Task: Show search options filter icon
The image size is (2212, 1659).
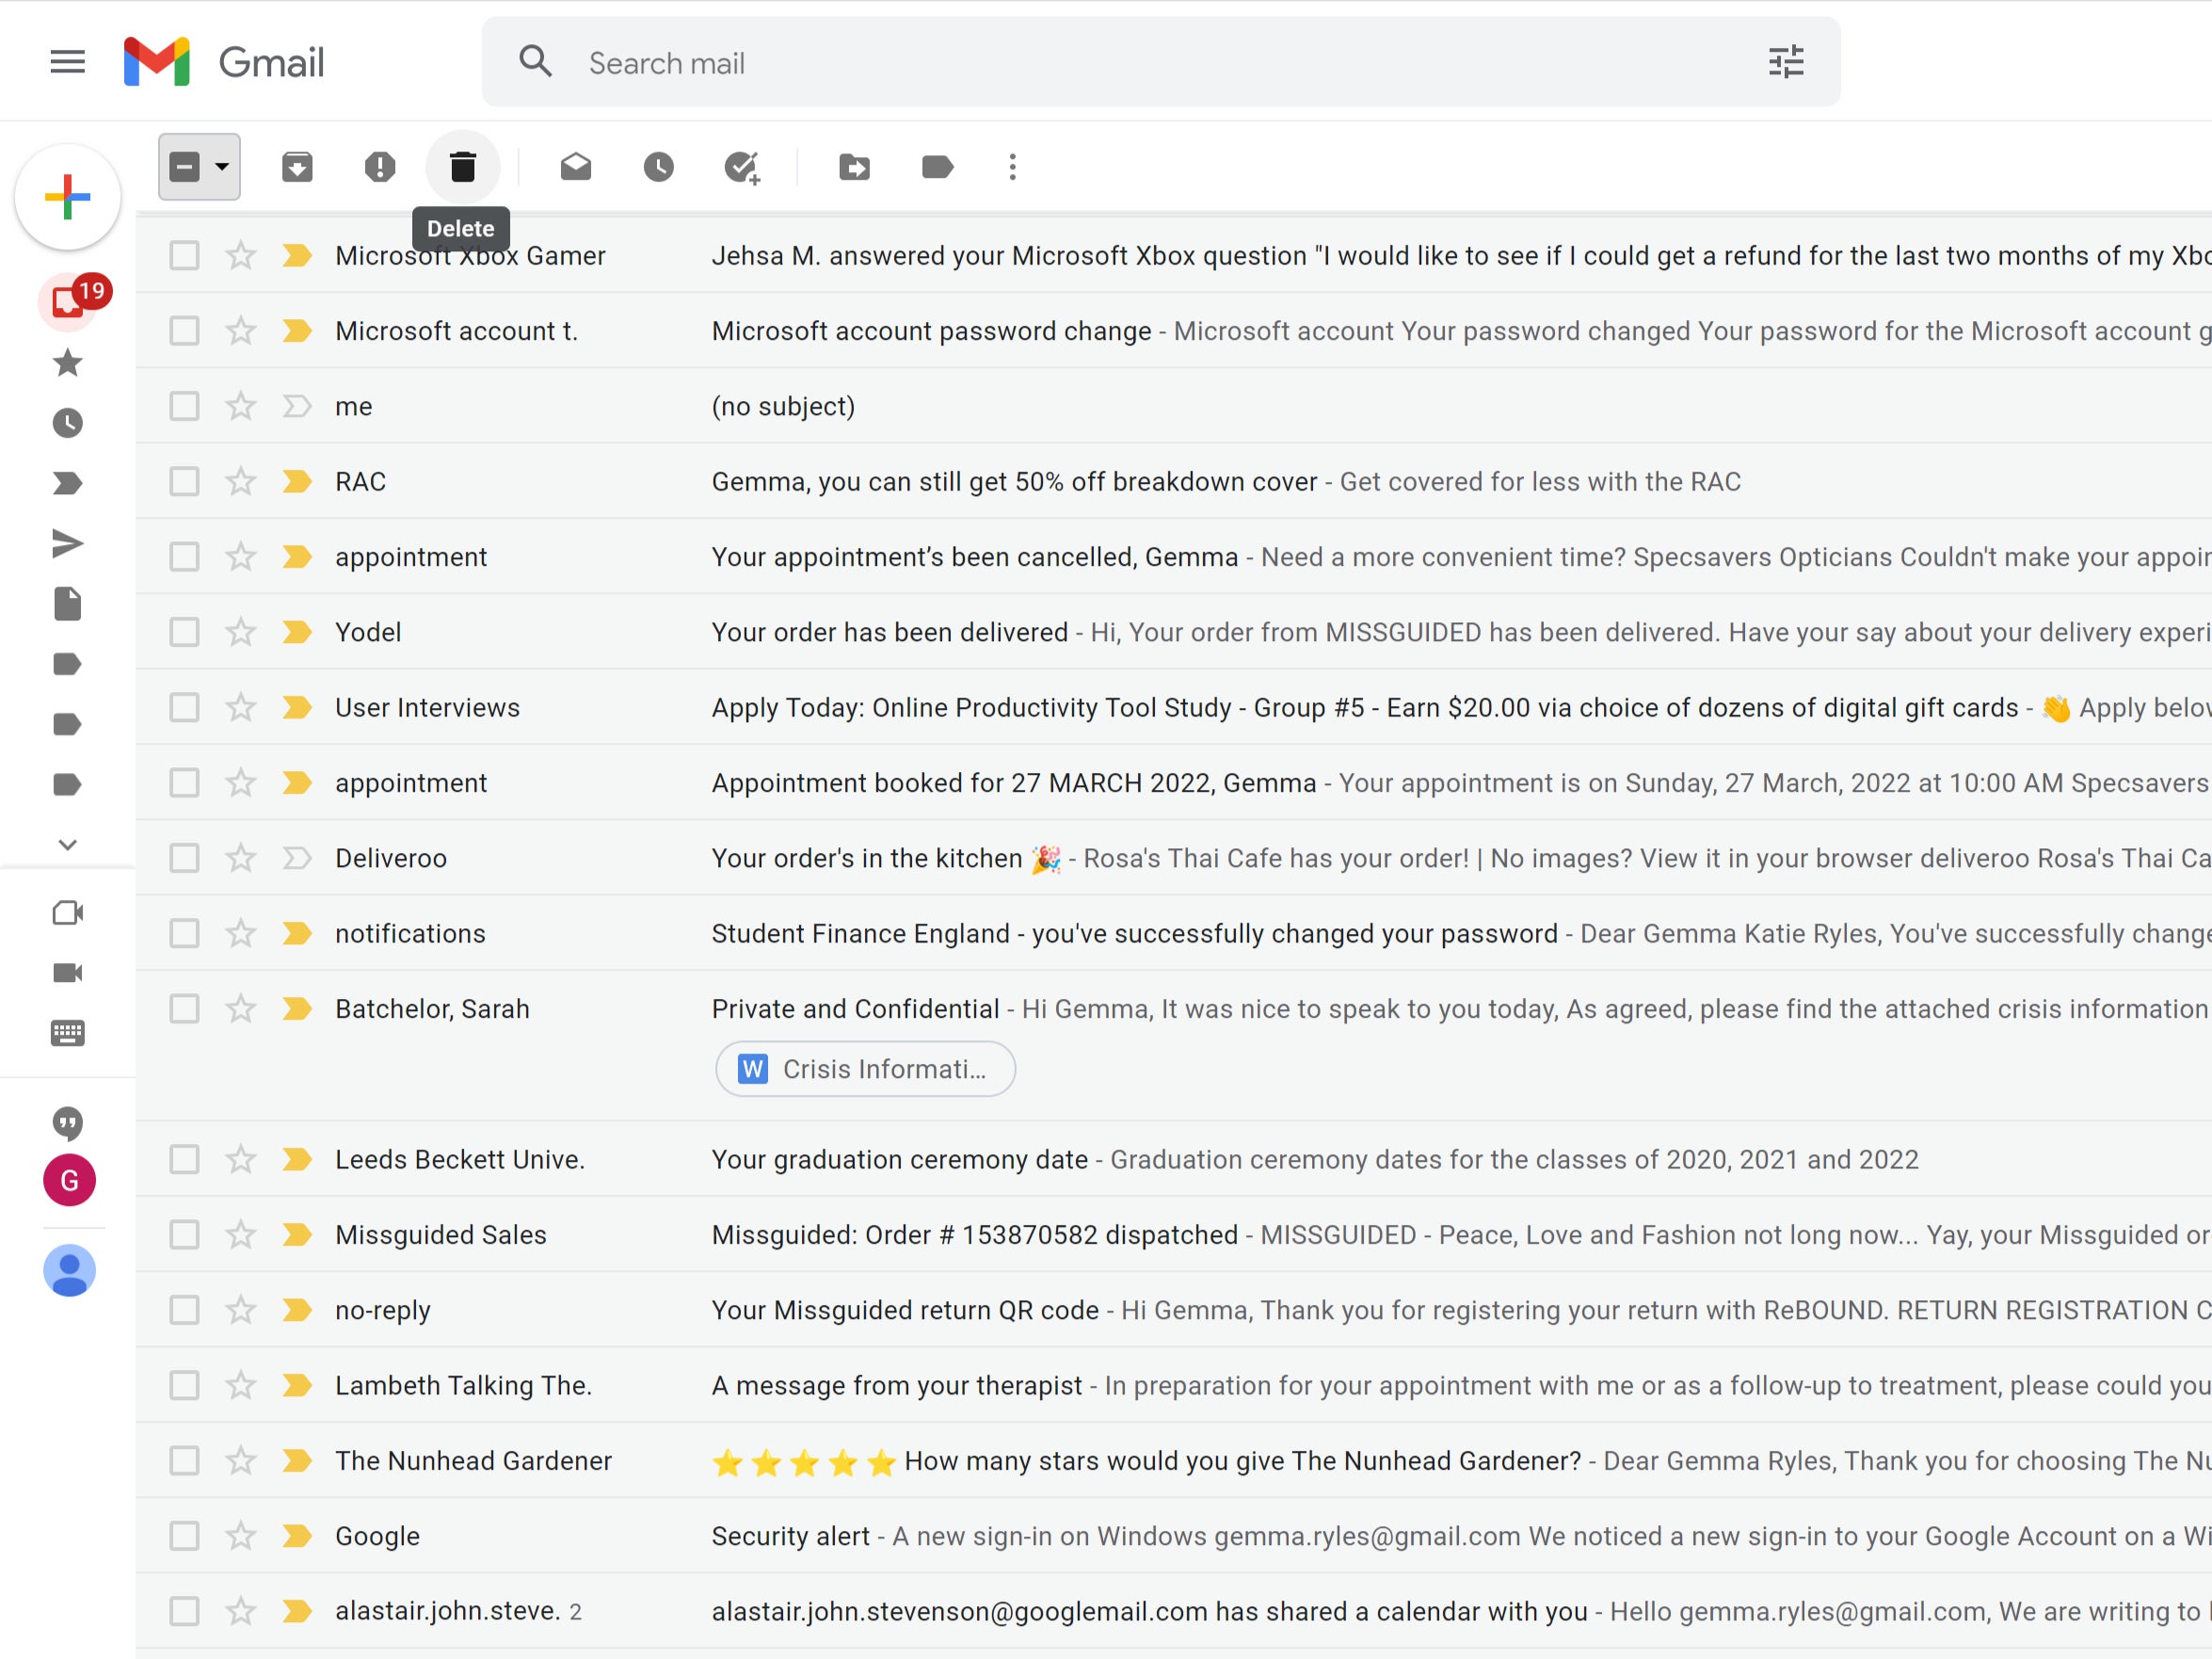Action: 1786,62
